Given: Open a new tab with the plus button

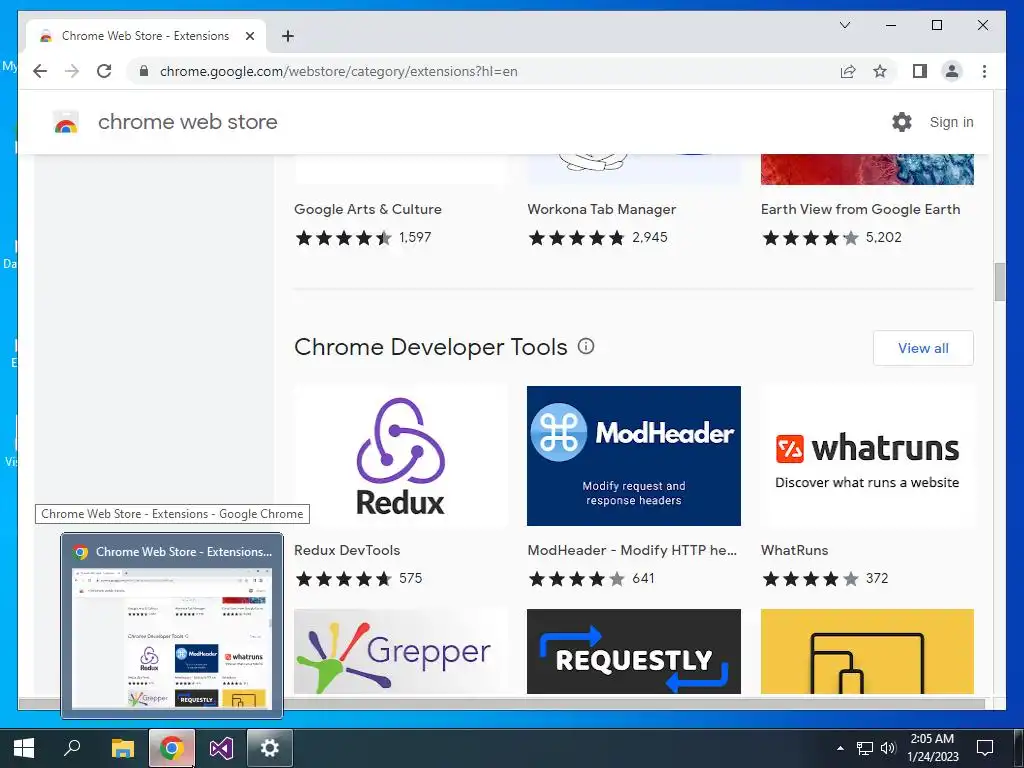Looking at the screenshot, I should (287, 36).
